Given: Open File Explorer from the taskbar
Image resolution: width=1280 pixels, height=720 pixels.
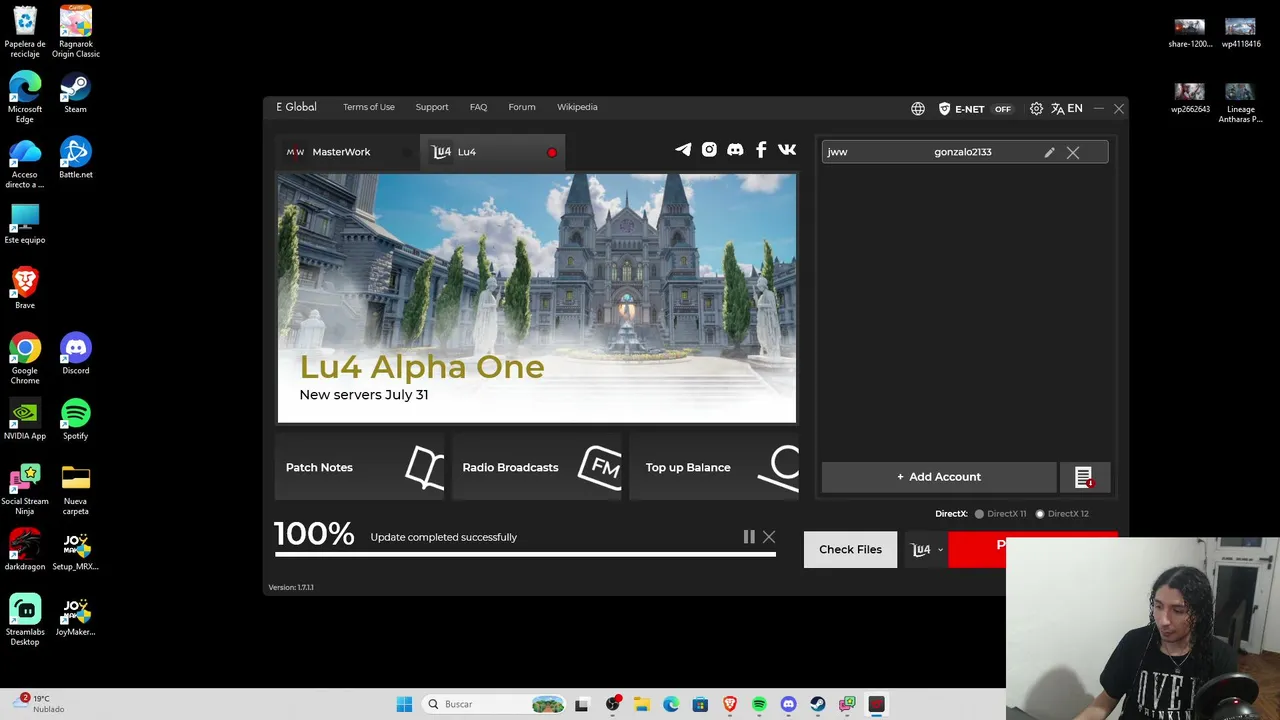Looking at the screenshot, I should click(x=642, y=704).
